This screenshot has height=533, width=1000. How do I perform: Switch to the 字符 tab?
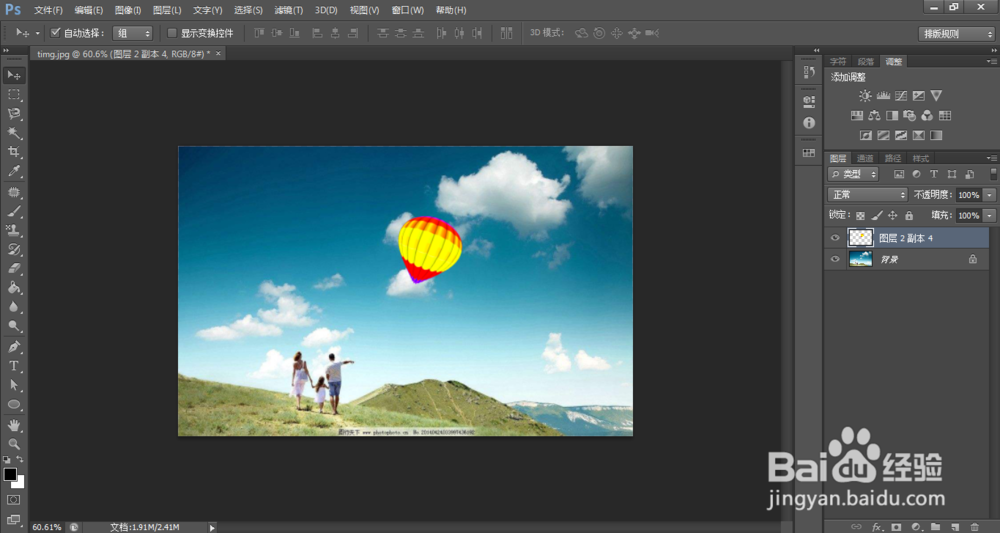tap(838, 61)
